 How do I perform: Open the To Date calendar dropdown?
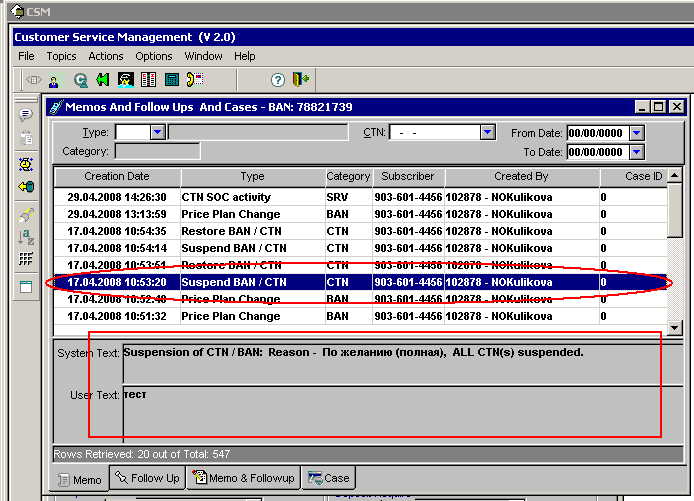(636, 152)
